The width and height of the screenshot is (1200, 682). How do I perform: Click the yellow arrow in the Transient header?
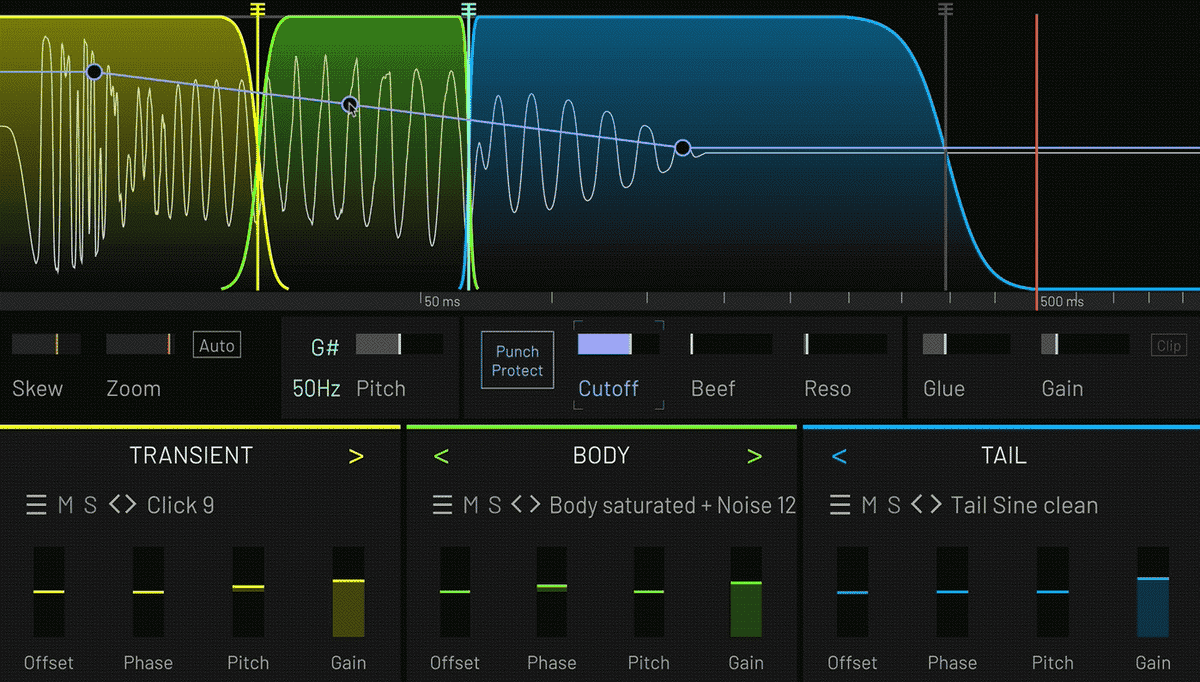356,455
